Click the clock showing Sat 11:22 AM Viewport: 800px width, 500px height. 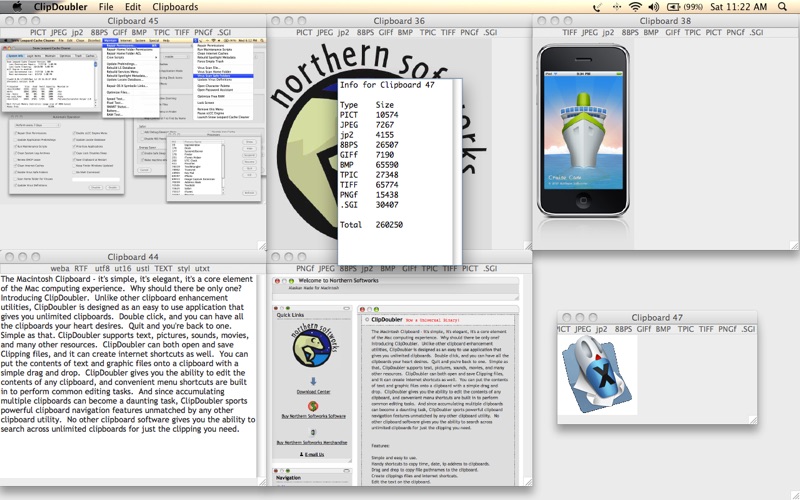739,7
